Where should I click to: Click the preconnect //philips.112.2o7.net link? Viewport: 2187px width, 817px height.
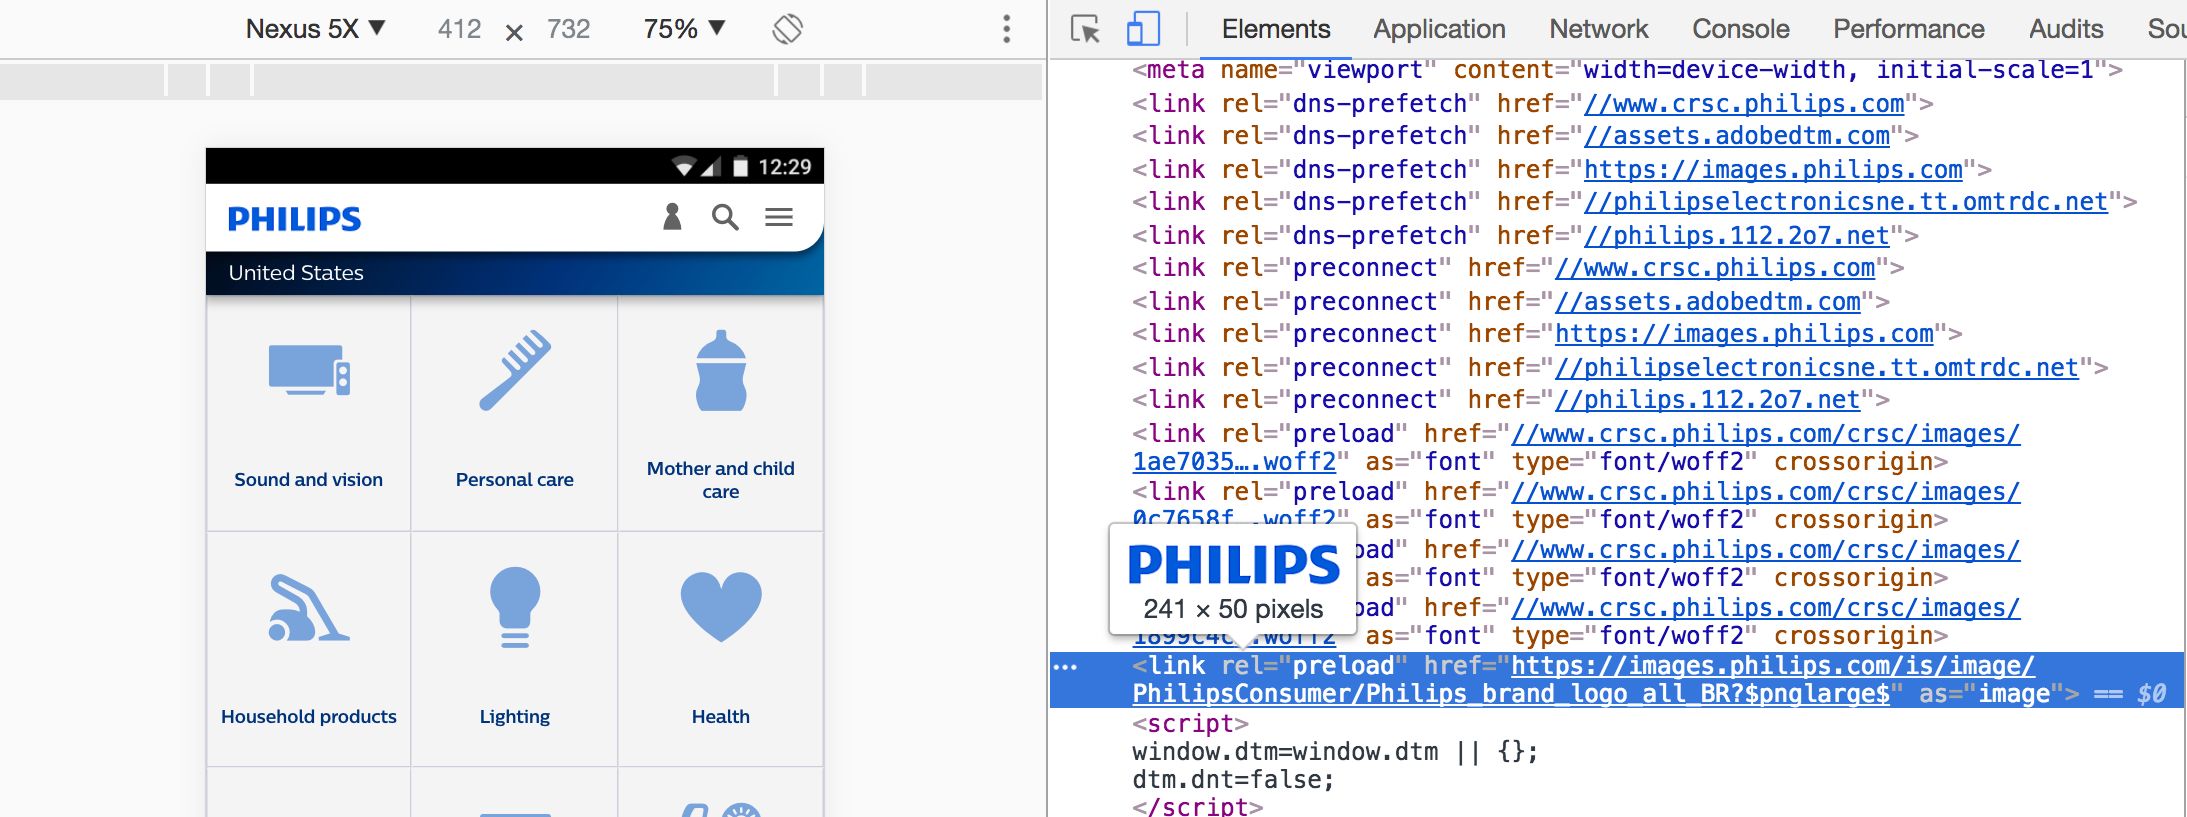point(1708,400)
